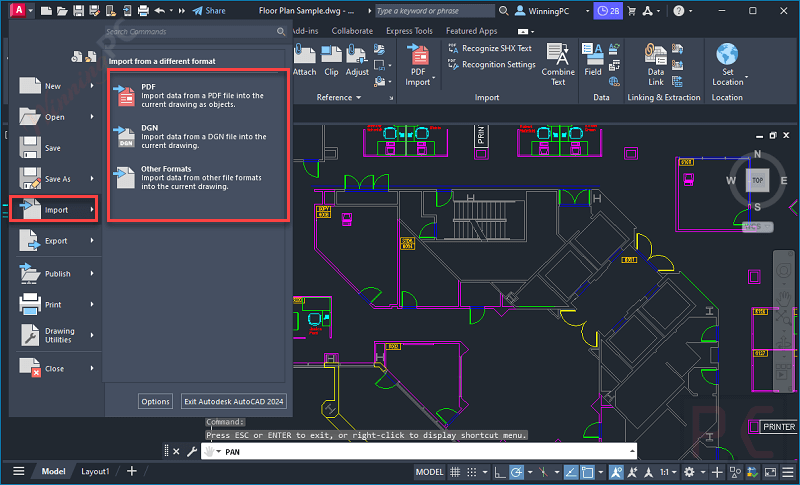Click the search magnifier icon in title bar
Viewport: 800px width, 485px height.
coord(504,11)
